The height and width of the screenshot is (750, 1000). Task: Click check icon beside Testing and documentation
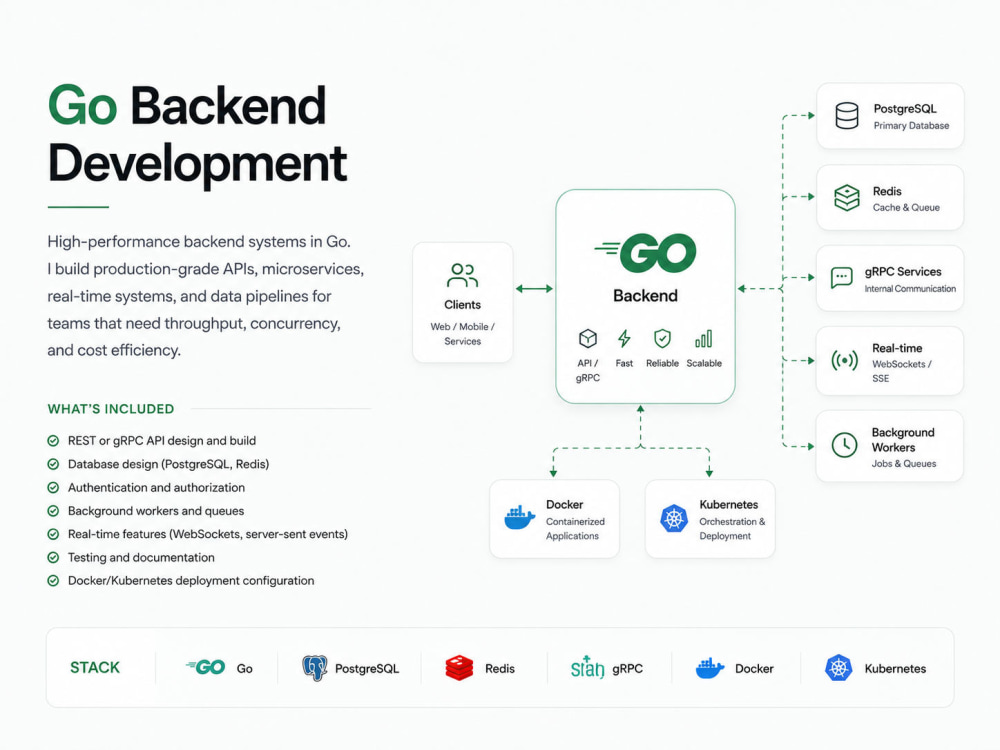tap(53, 557)
